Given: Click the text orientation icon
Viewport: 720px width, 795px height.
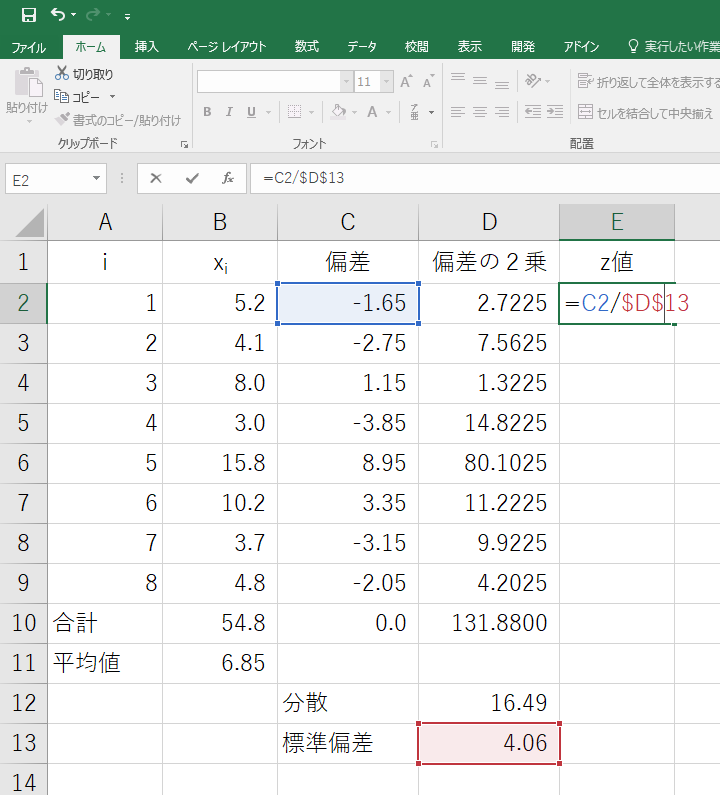Looking at the screenshot, I should pyautogui.click(x=533, y=80).
